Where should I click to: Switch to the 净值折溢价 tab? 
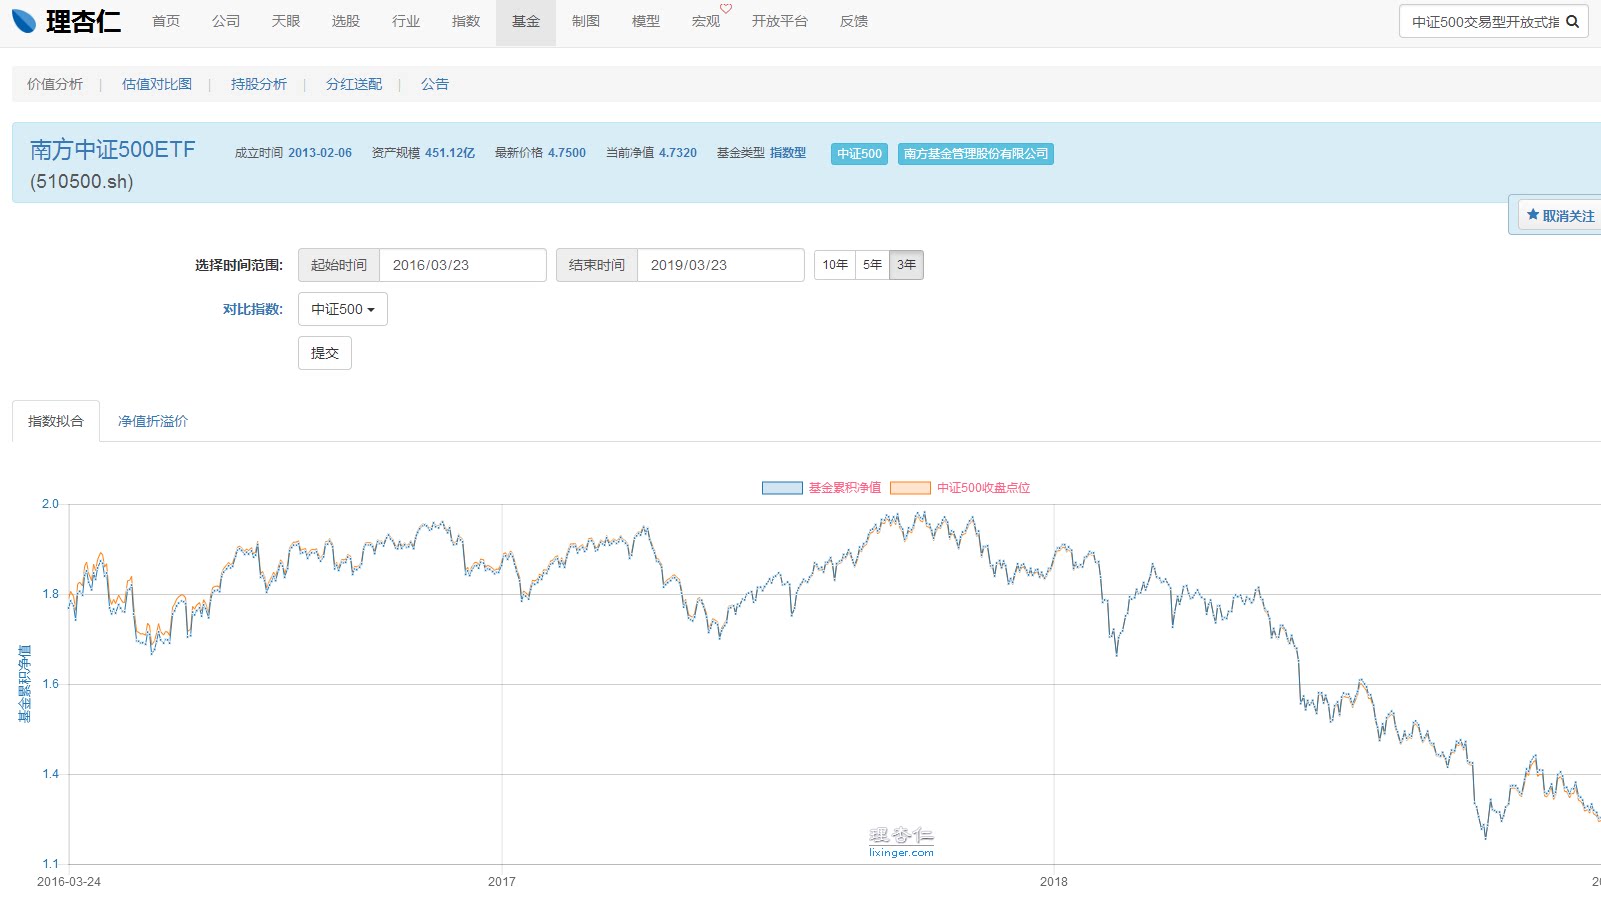[153, 421]
